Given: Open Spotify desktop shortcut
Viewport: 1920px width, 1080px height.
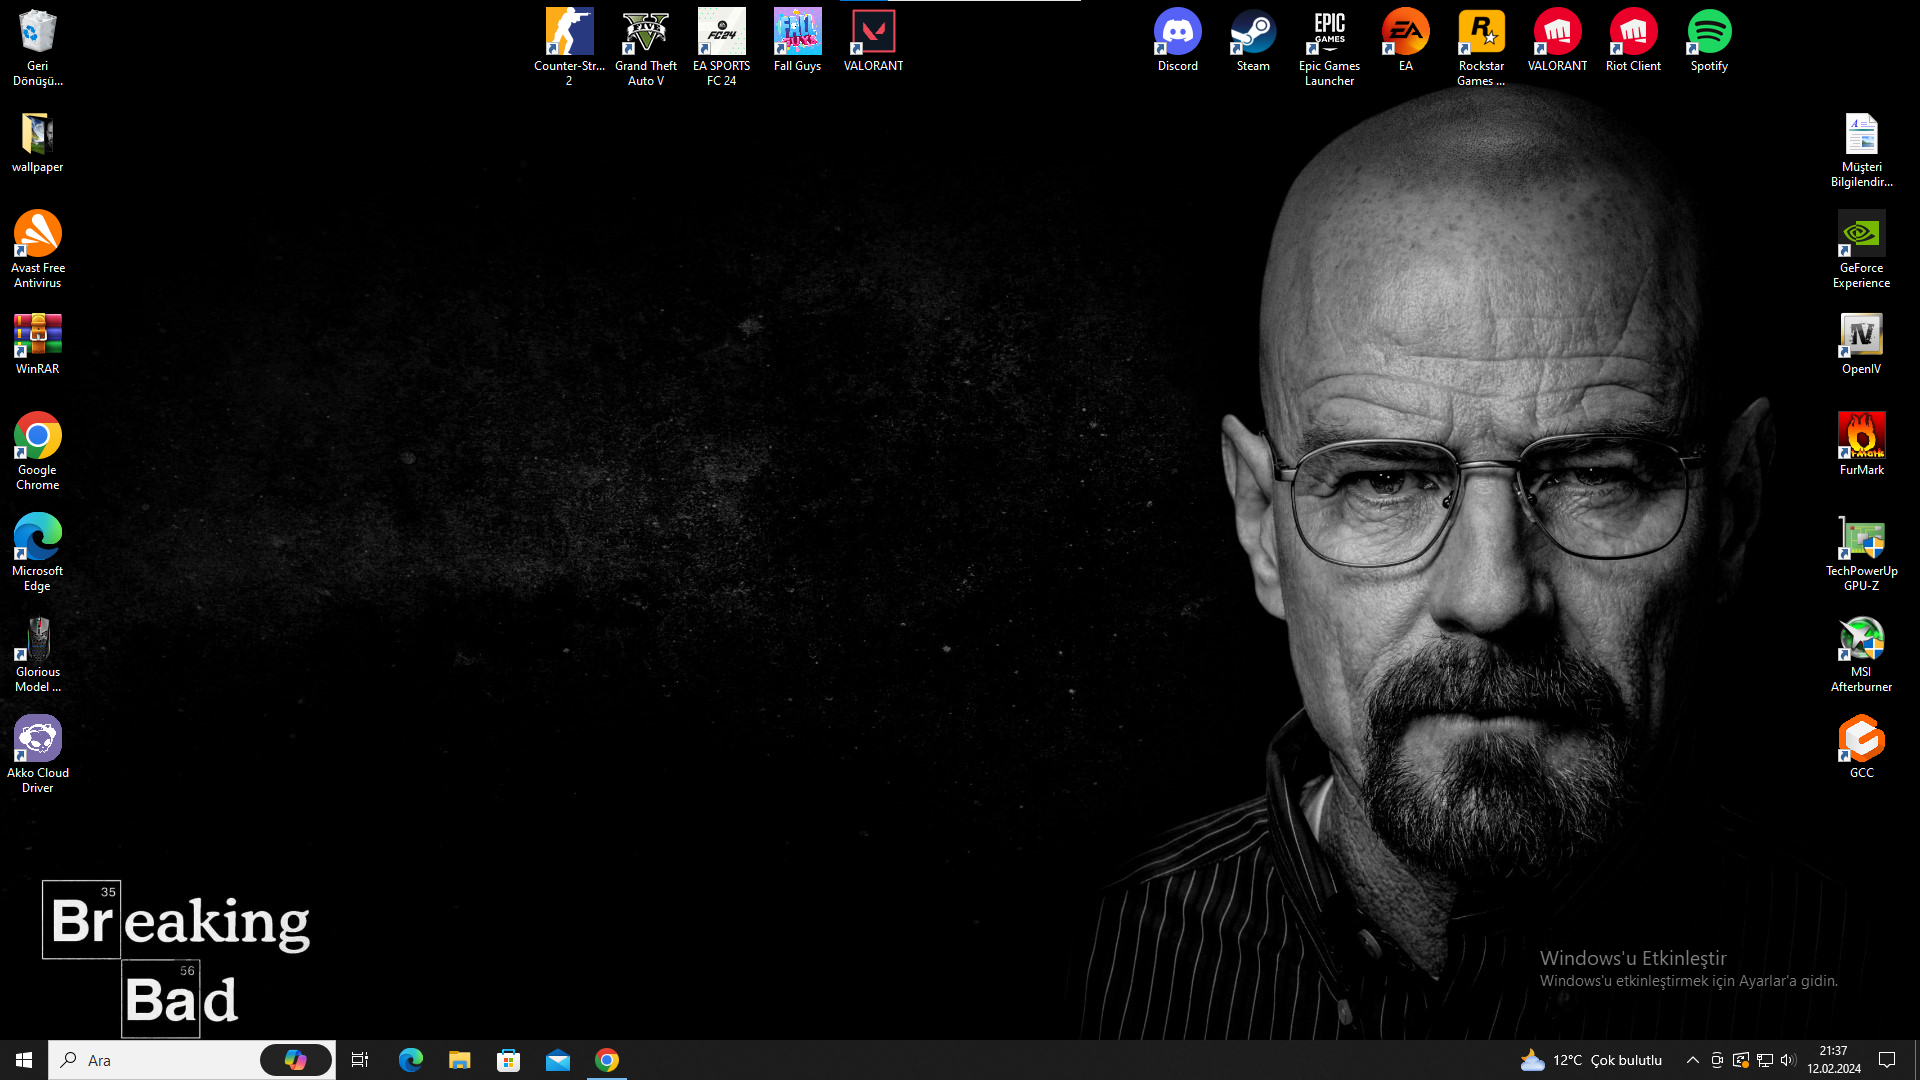Looking at the screenshot, I should (1709, 40).
